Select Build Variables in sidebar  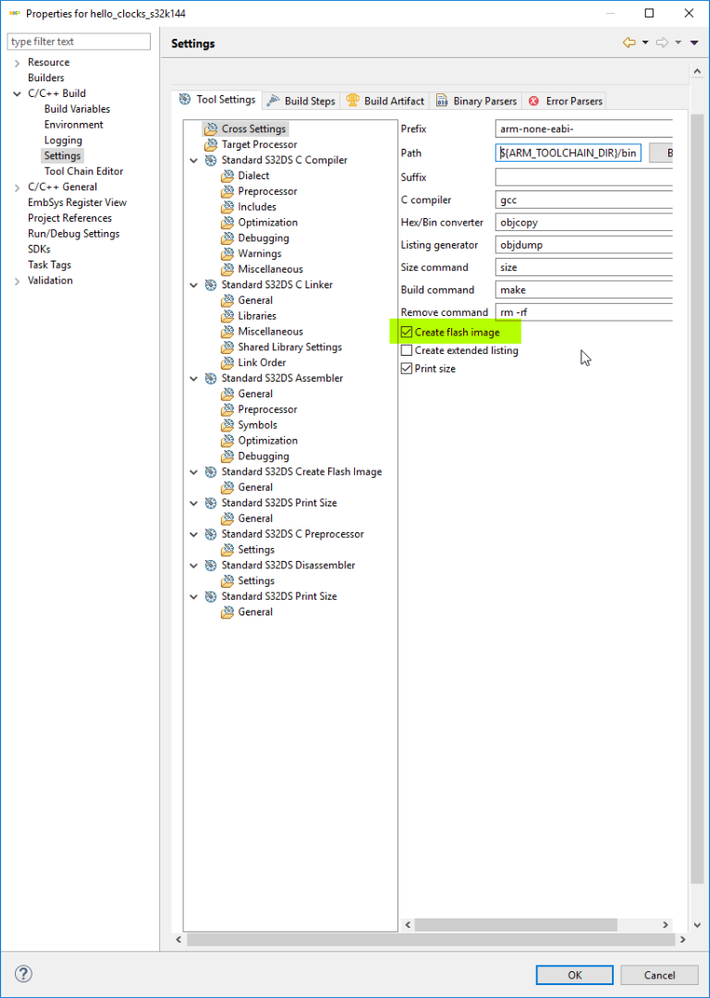point(77,109)
